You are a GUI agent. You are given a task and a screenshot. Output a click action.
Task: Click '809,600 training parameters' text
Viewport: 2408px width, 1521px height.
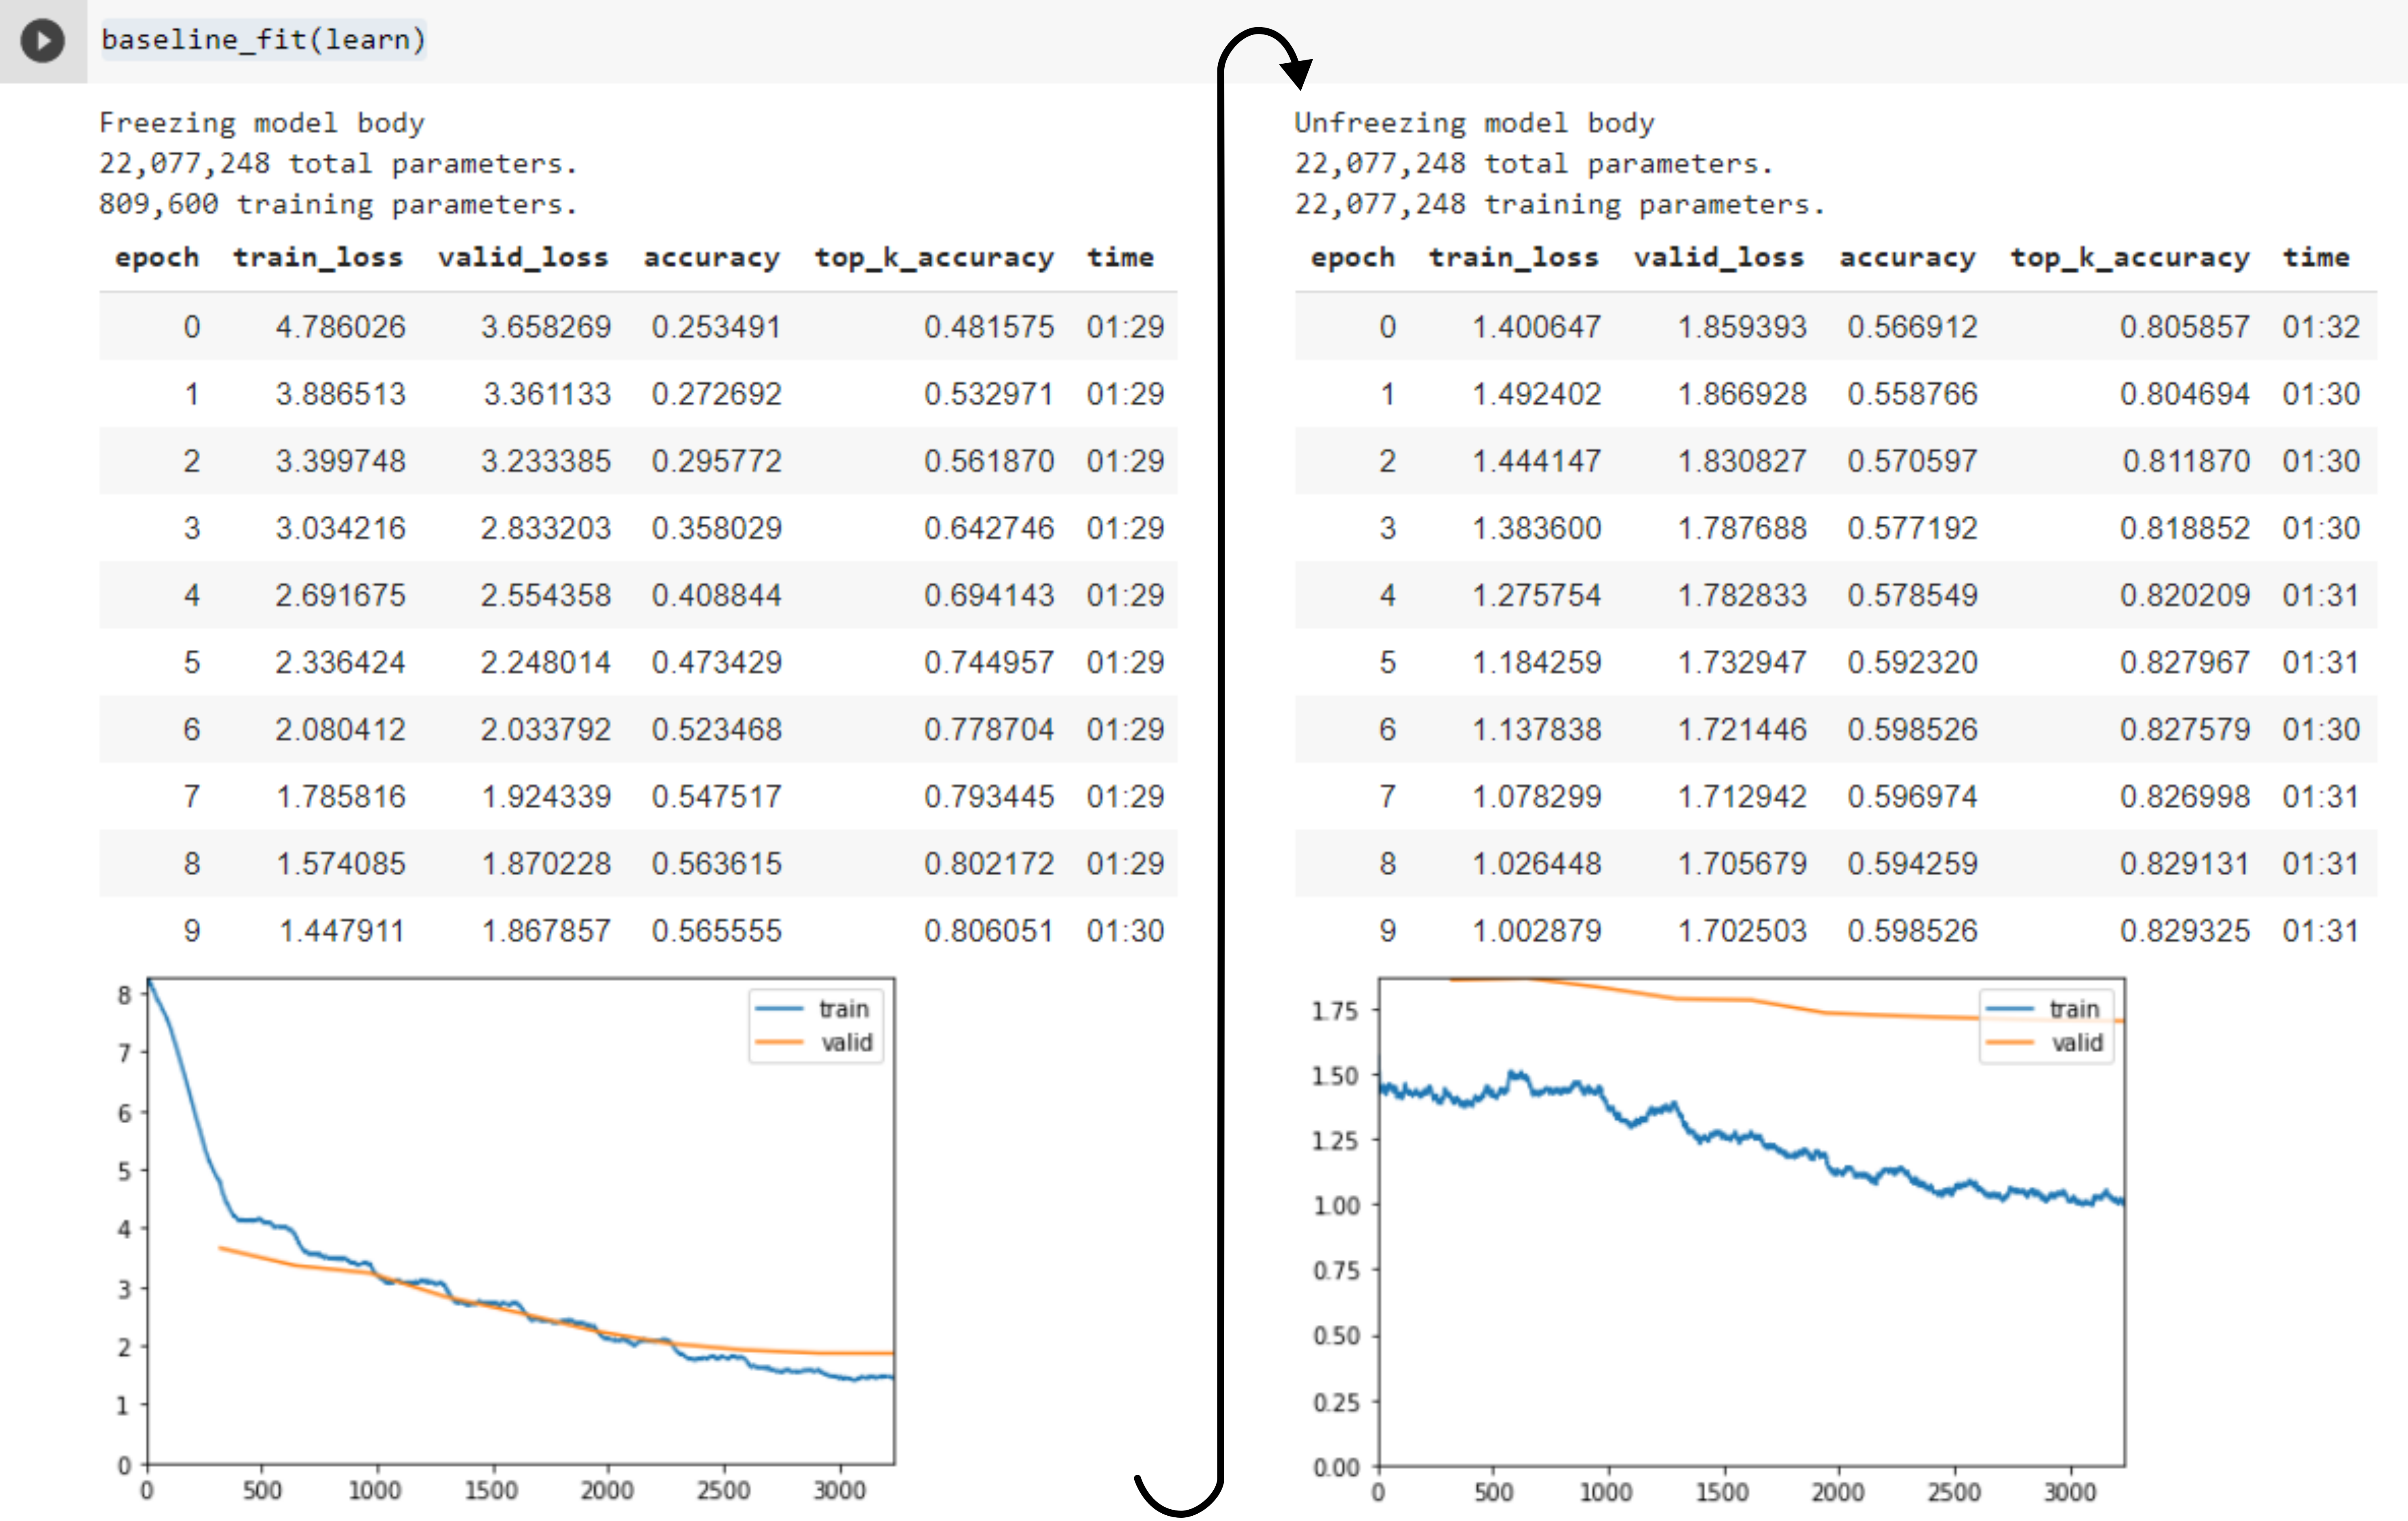(338, 204)
